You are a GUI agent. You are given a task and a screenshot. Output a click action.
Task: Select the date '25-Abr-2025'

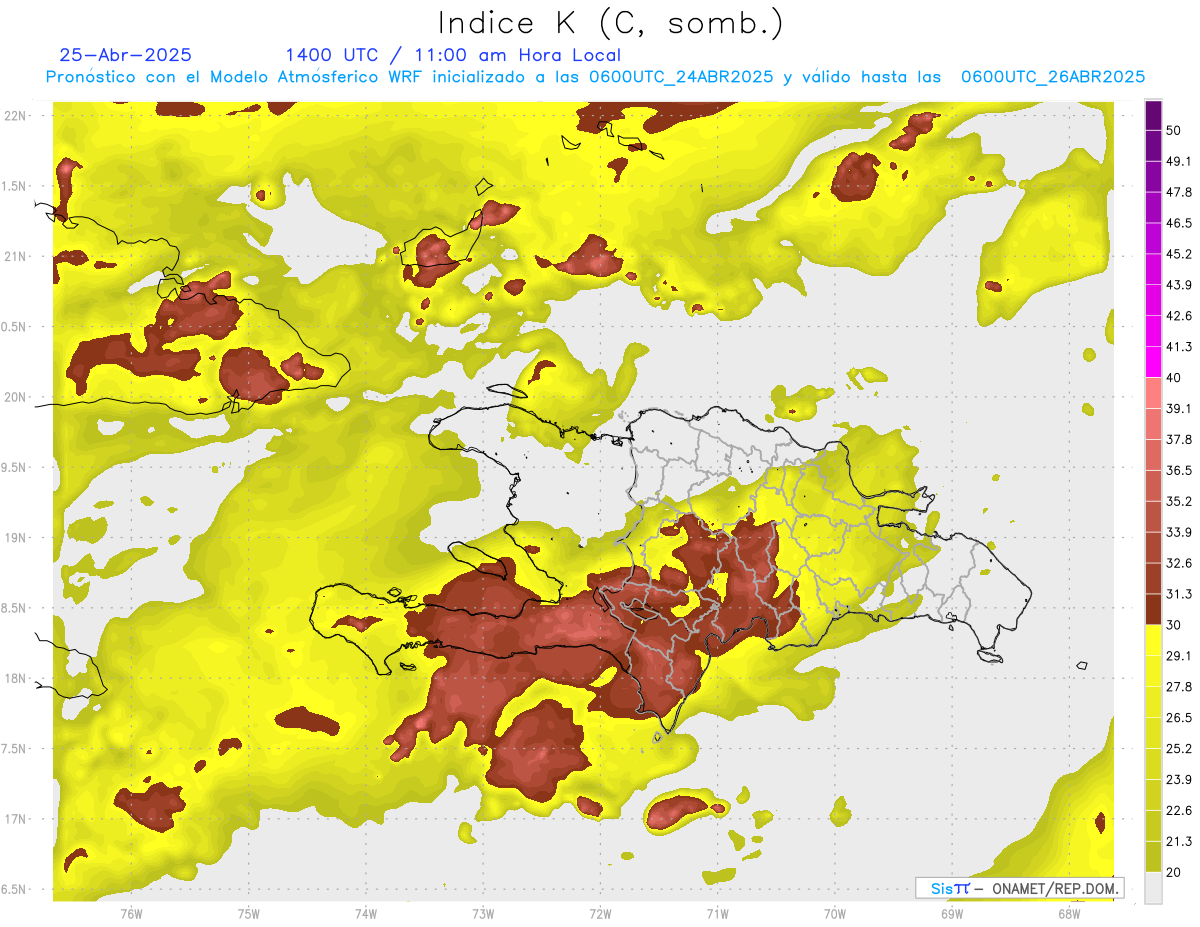coord(126,55)
